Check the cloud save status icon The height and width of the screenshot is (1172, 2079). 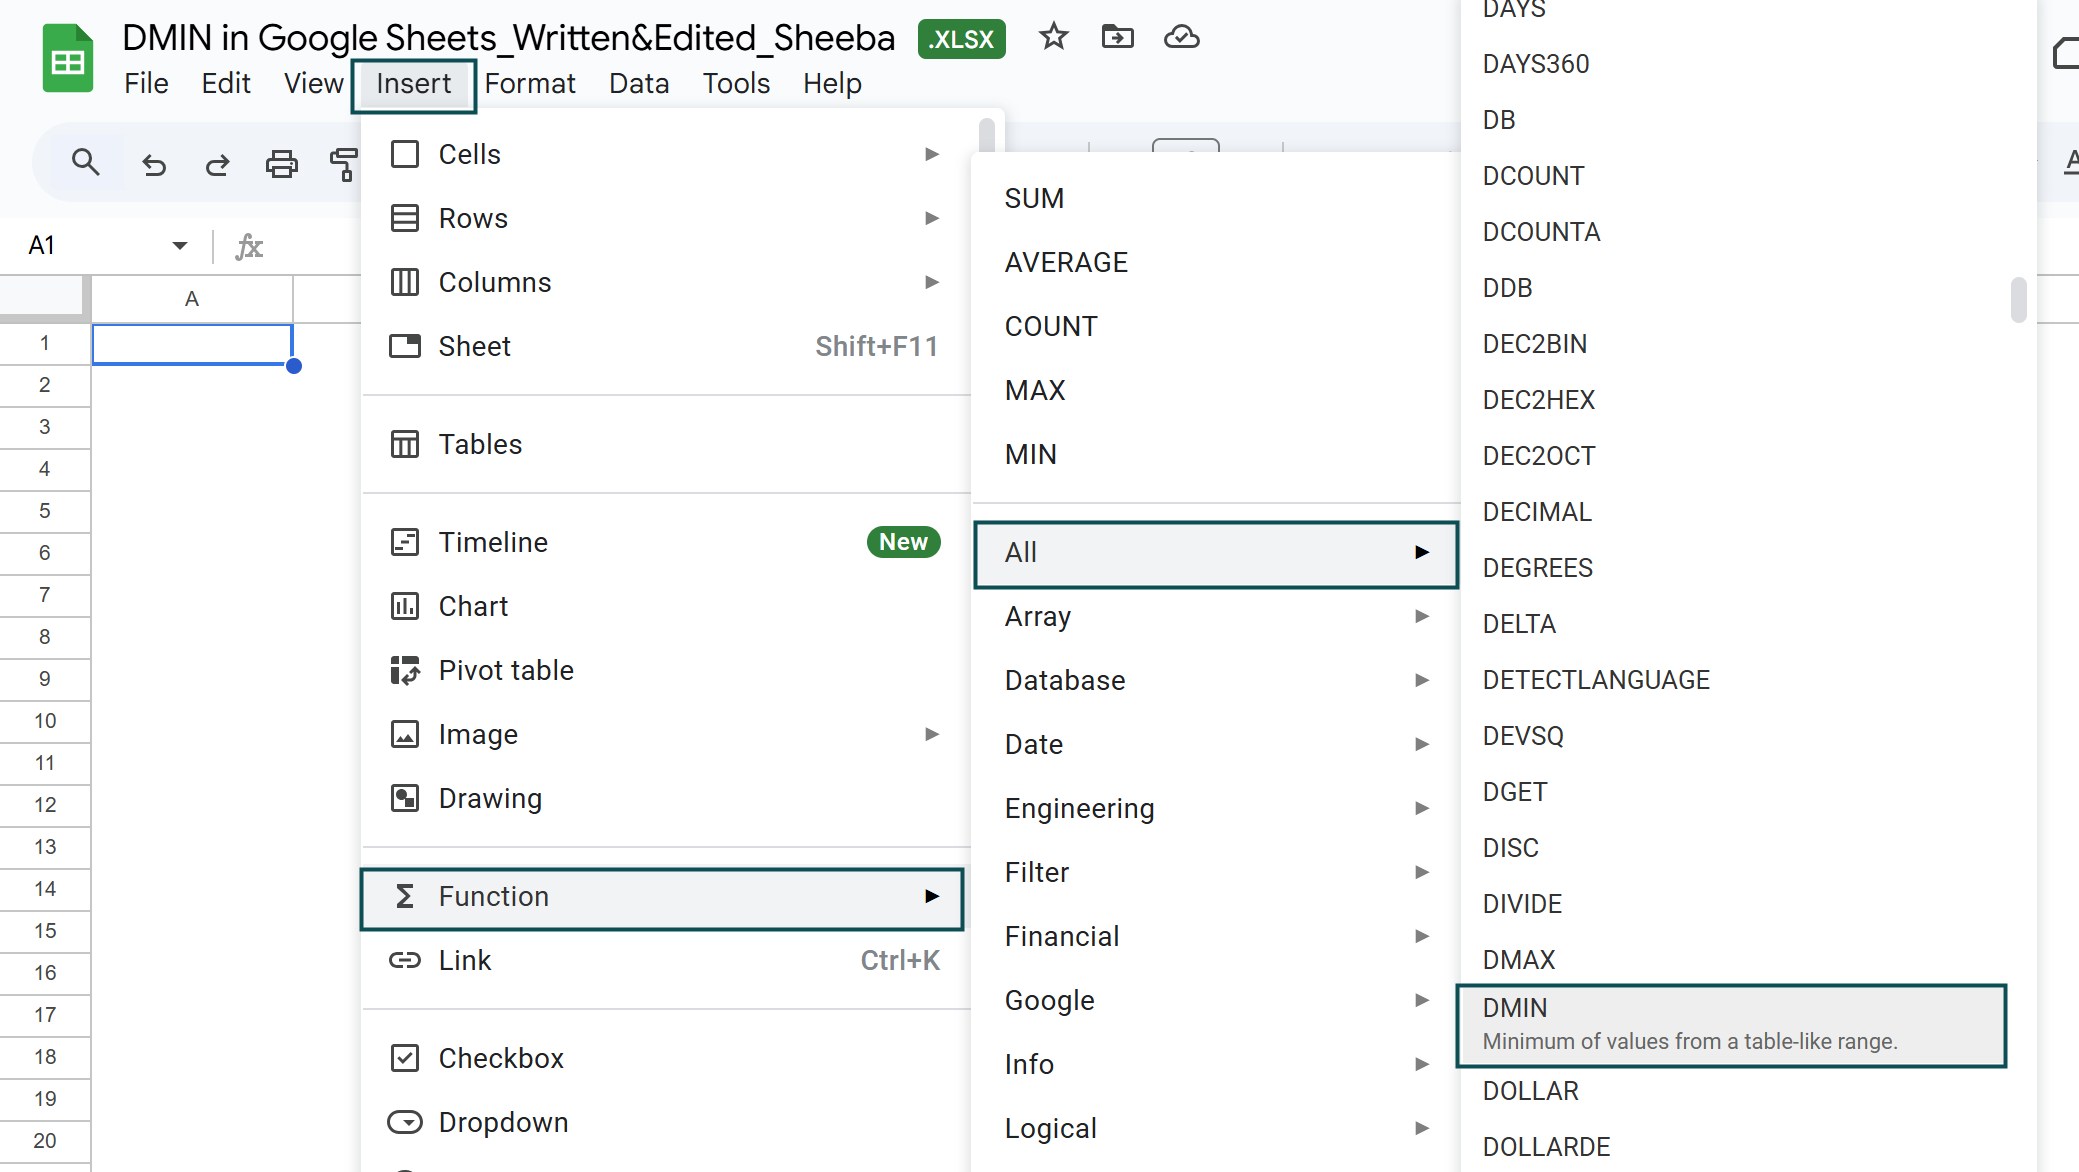pyautogui.click(x=1182, y=38)
